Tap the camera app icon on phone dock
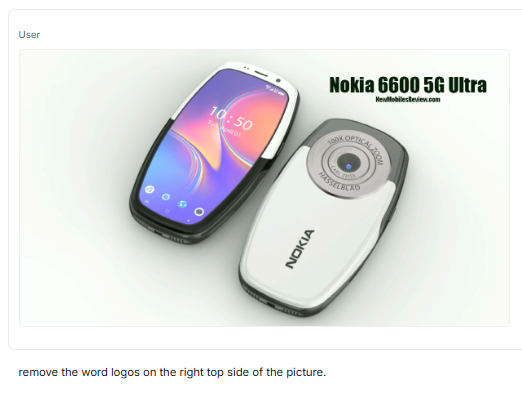Image resolution: width=522 pixels, height=405 pixels. click(199, 212)
